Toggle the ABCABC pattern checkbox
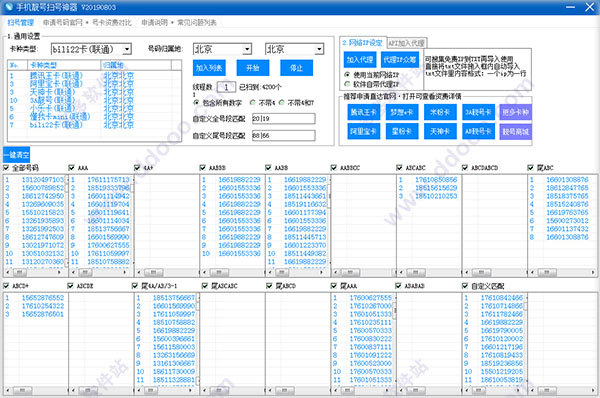 click(399, 168)
